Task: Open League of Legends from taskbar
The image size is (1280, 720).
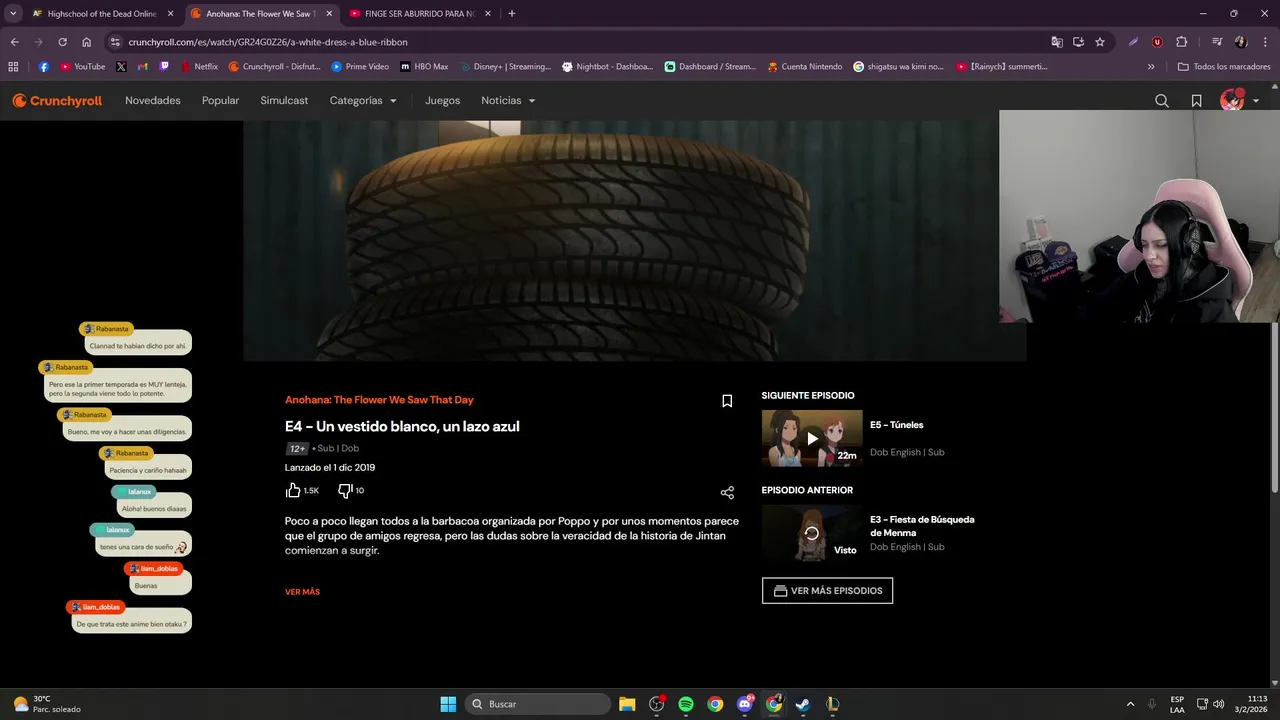Action: 832,704
